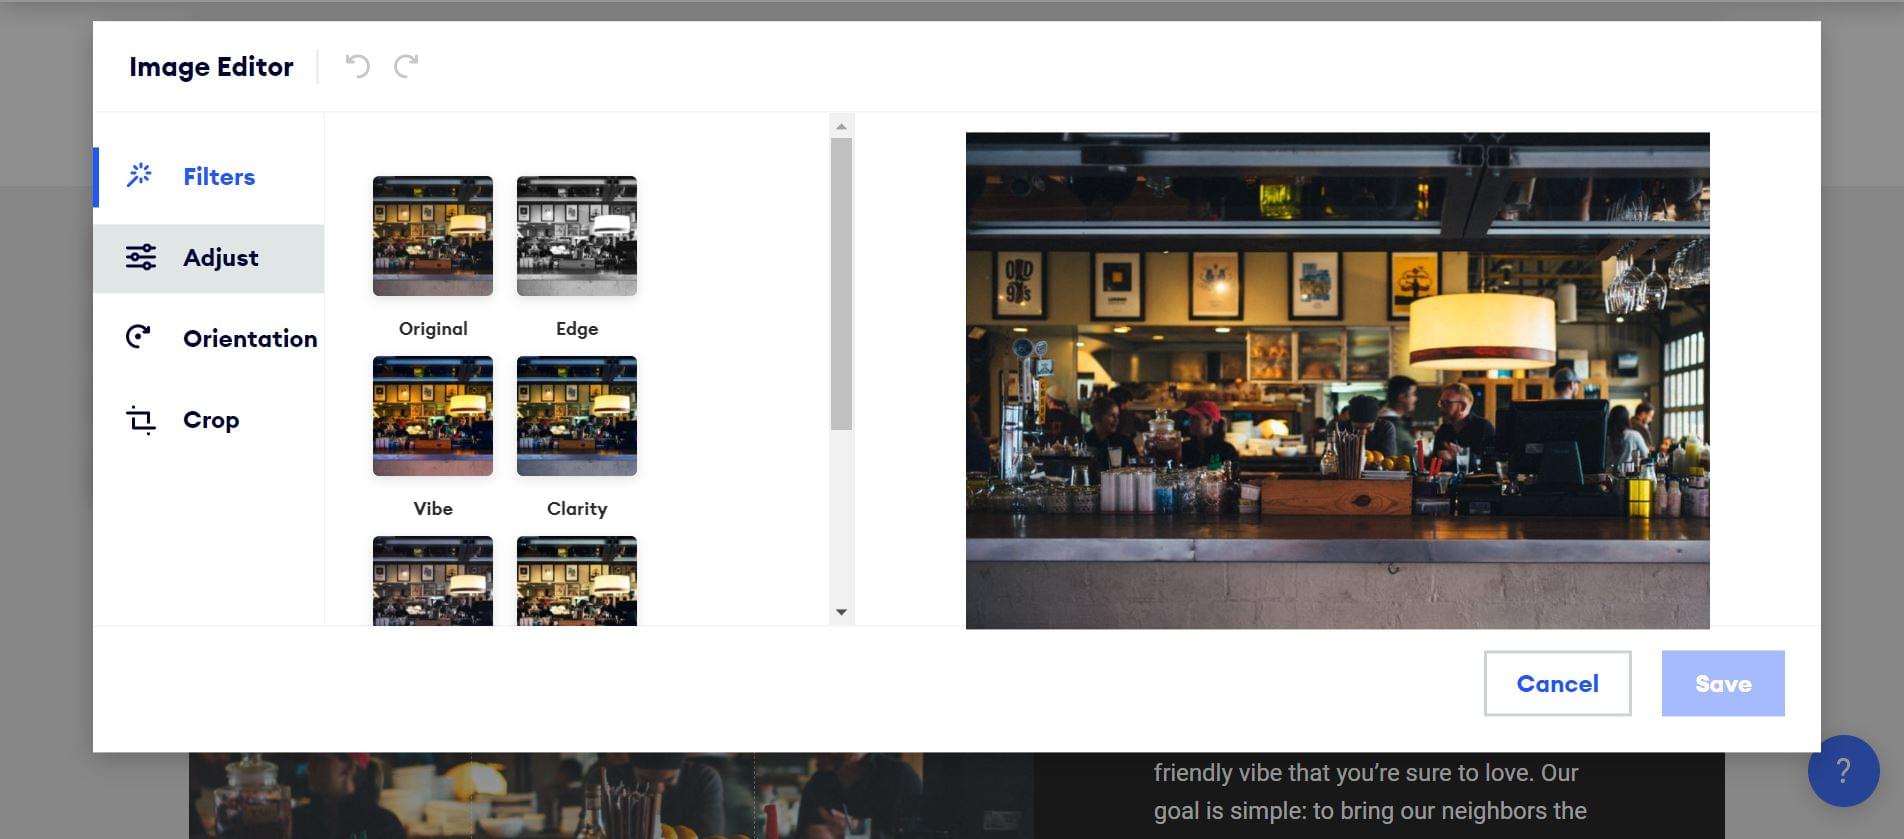Click the Adjust sliders icon
The height and width of the screenshot is (839, 1904).
click(141, 257)
